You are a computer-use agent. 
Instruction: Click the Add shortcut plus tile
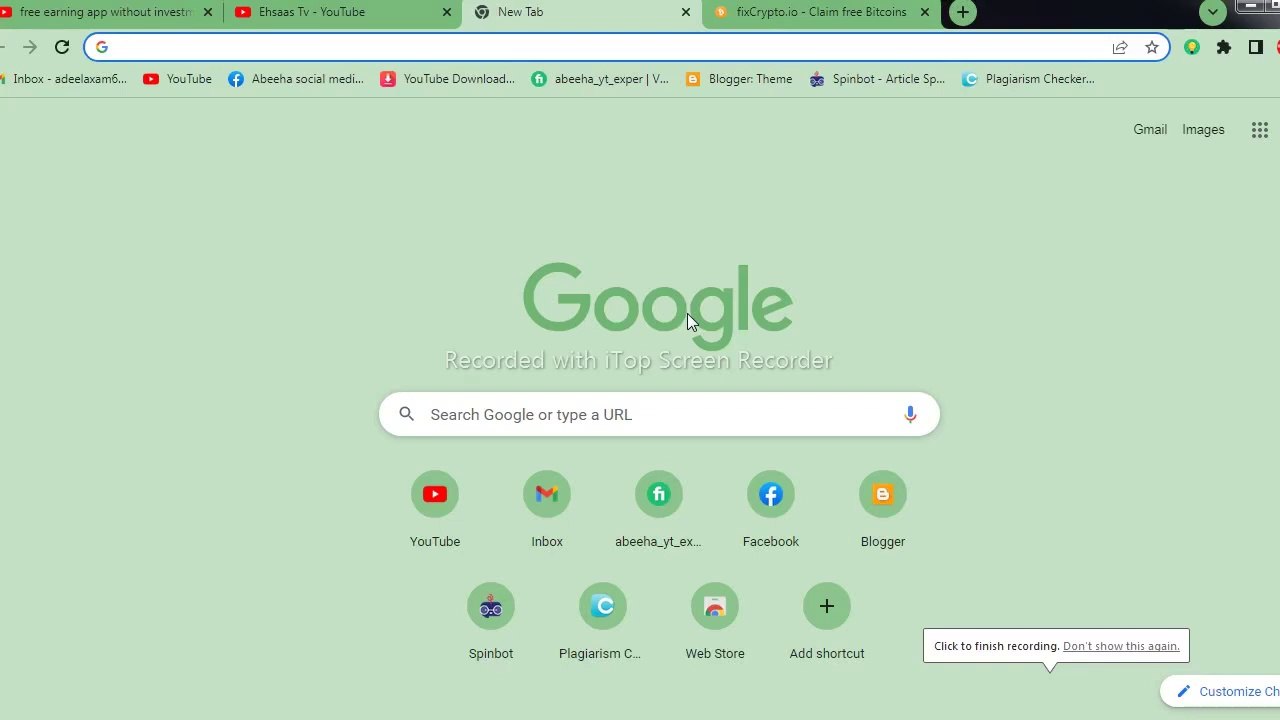click(827, 622)
